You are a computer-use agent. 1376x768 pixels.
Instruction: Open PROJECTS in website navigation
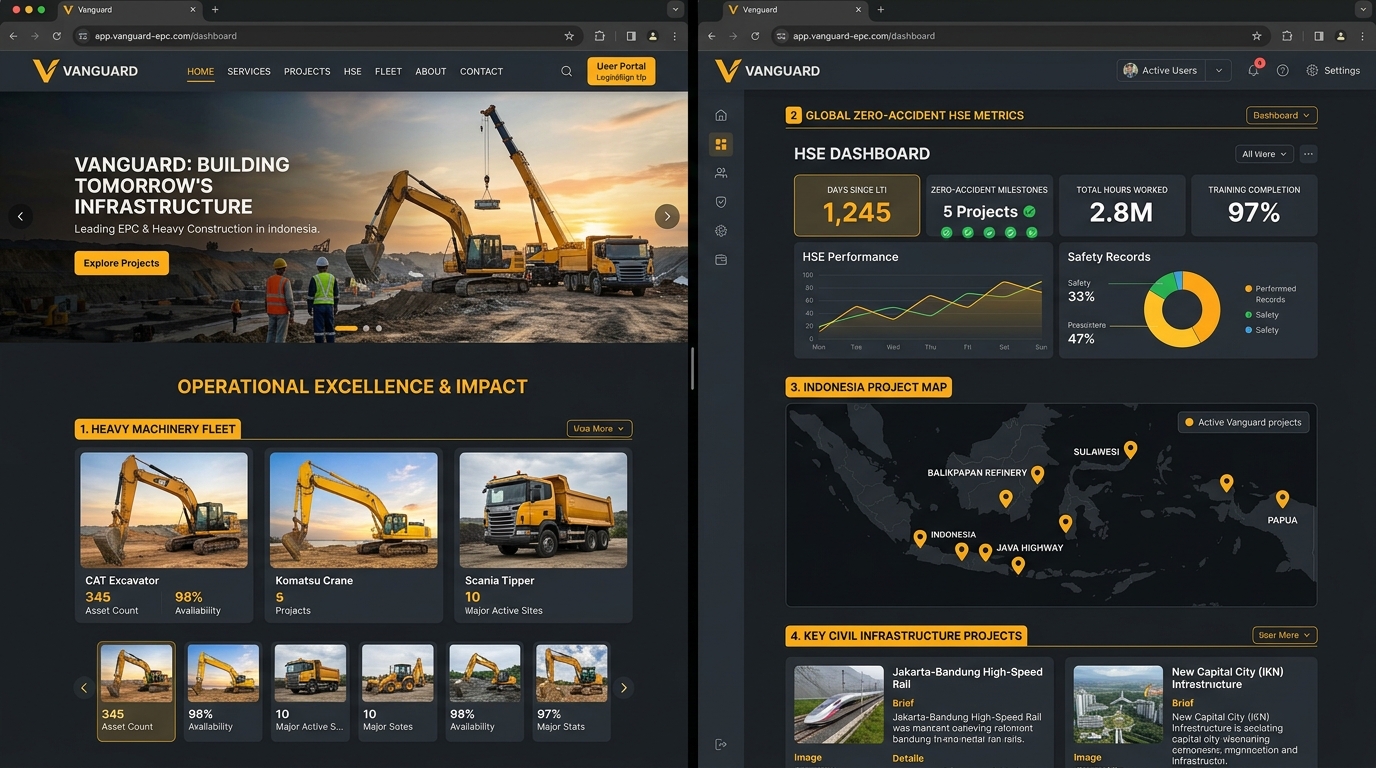point(307,71)
